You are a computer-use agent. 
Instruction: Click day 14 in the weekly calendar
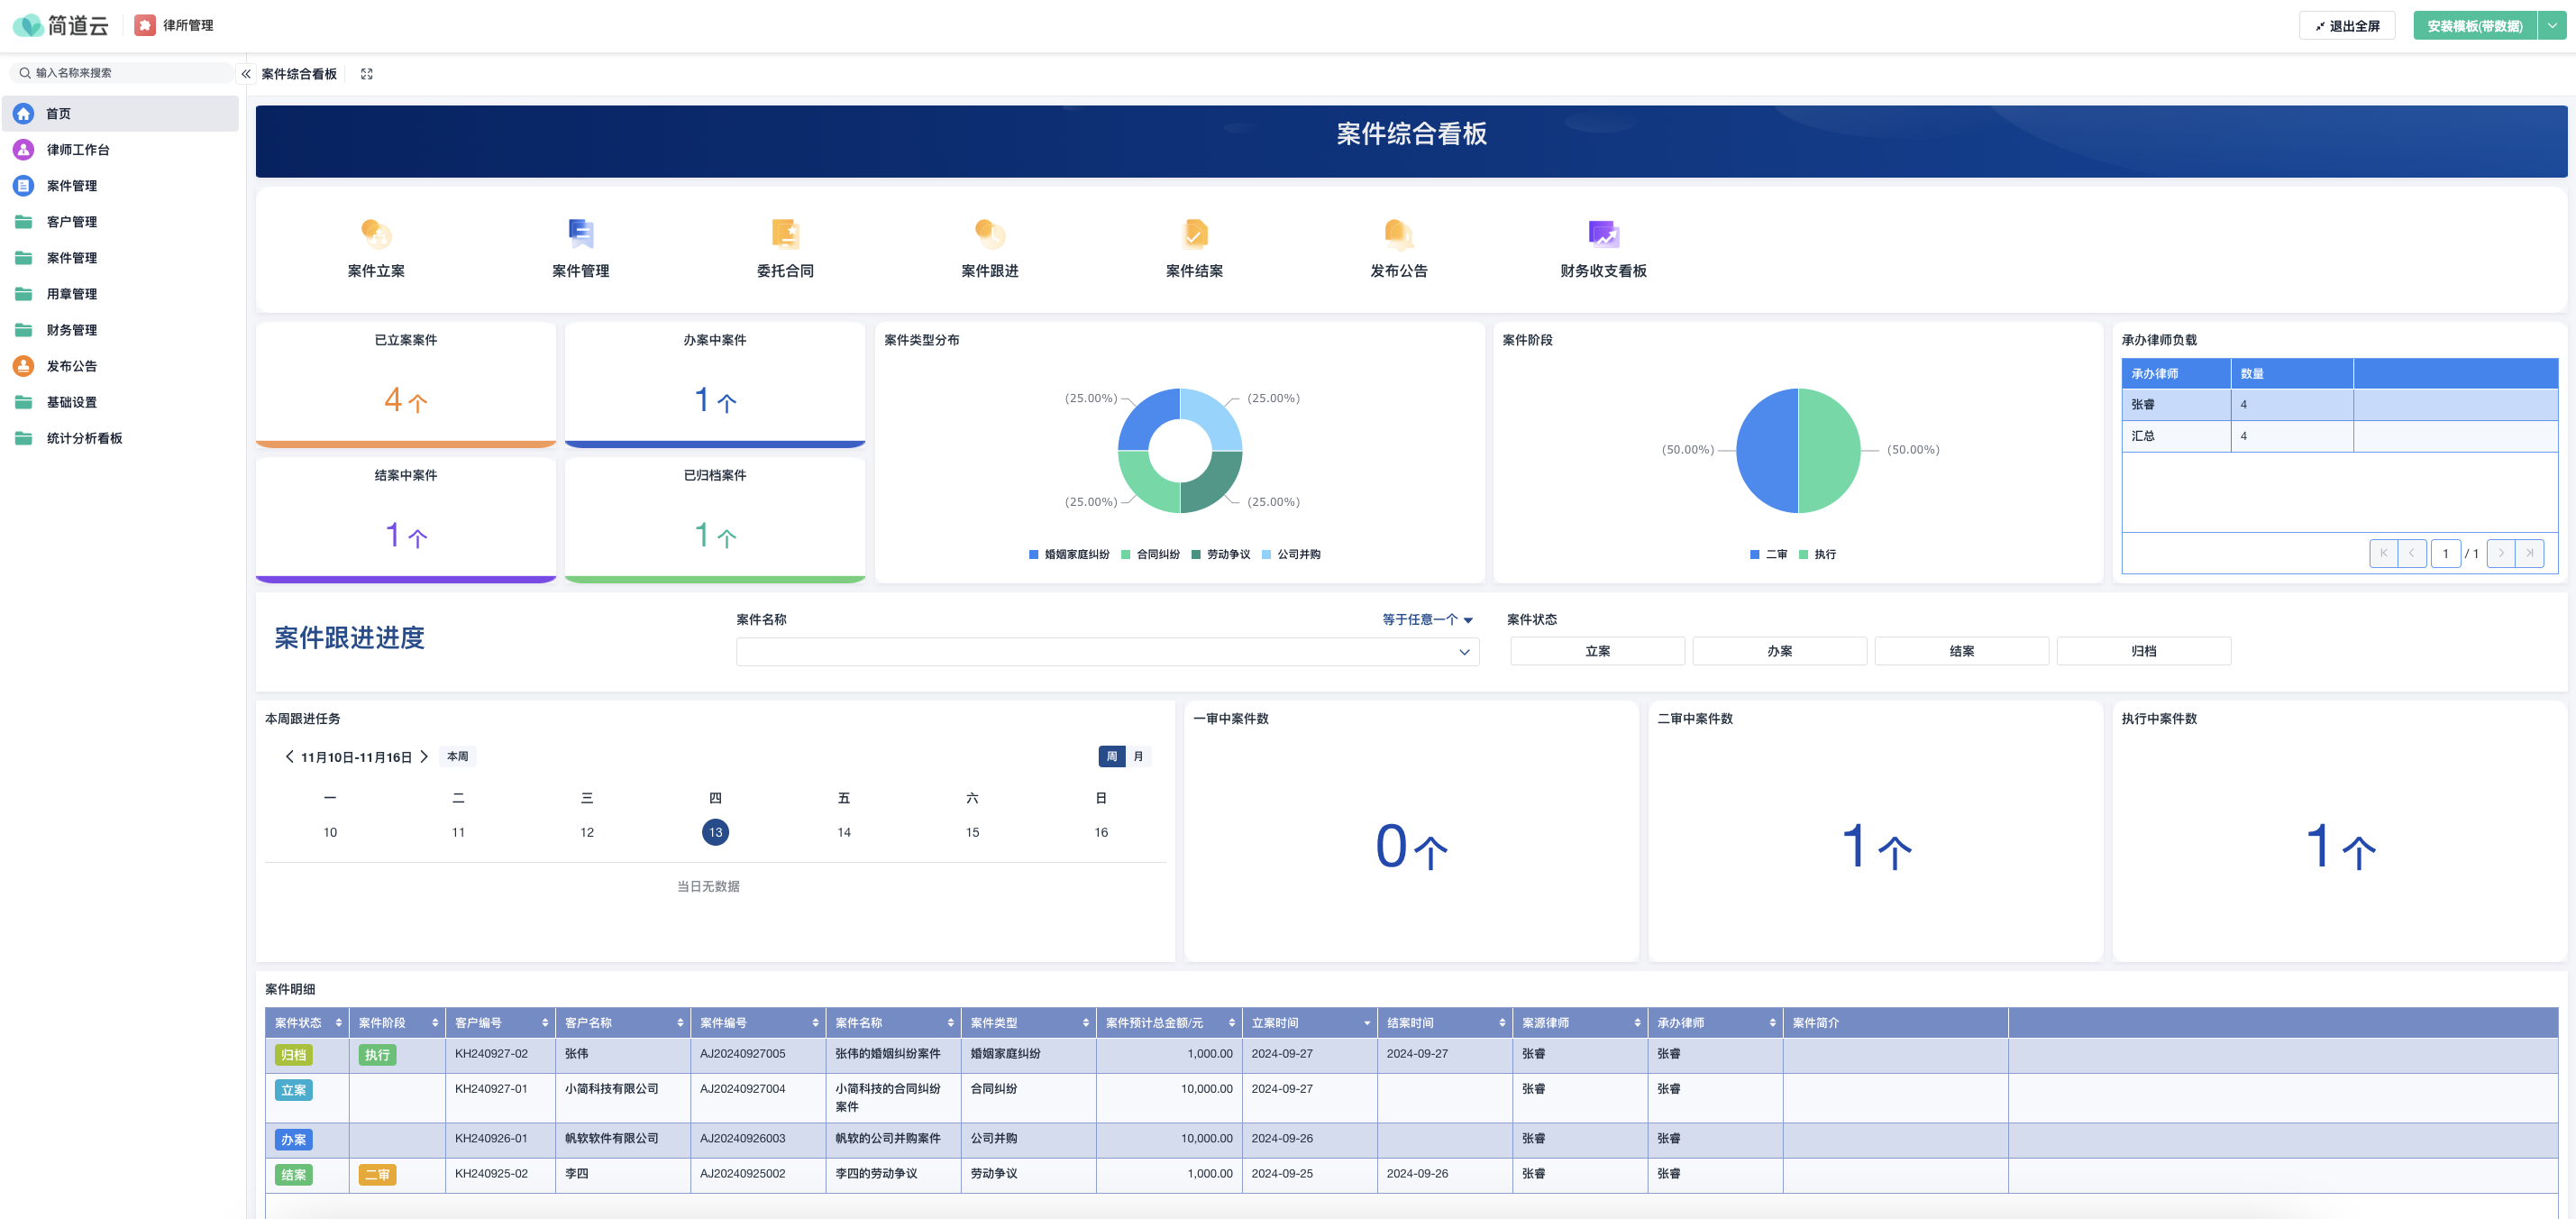coord(843,831)
